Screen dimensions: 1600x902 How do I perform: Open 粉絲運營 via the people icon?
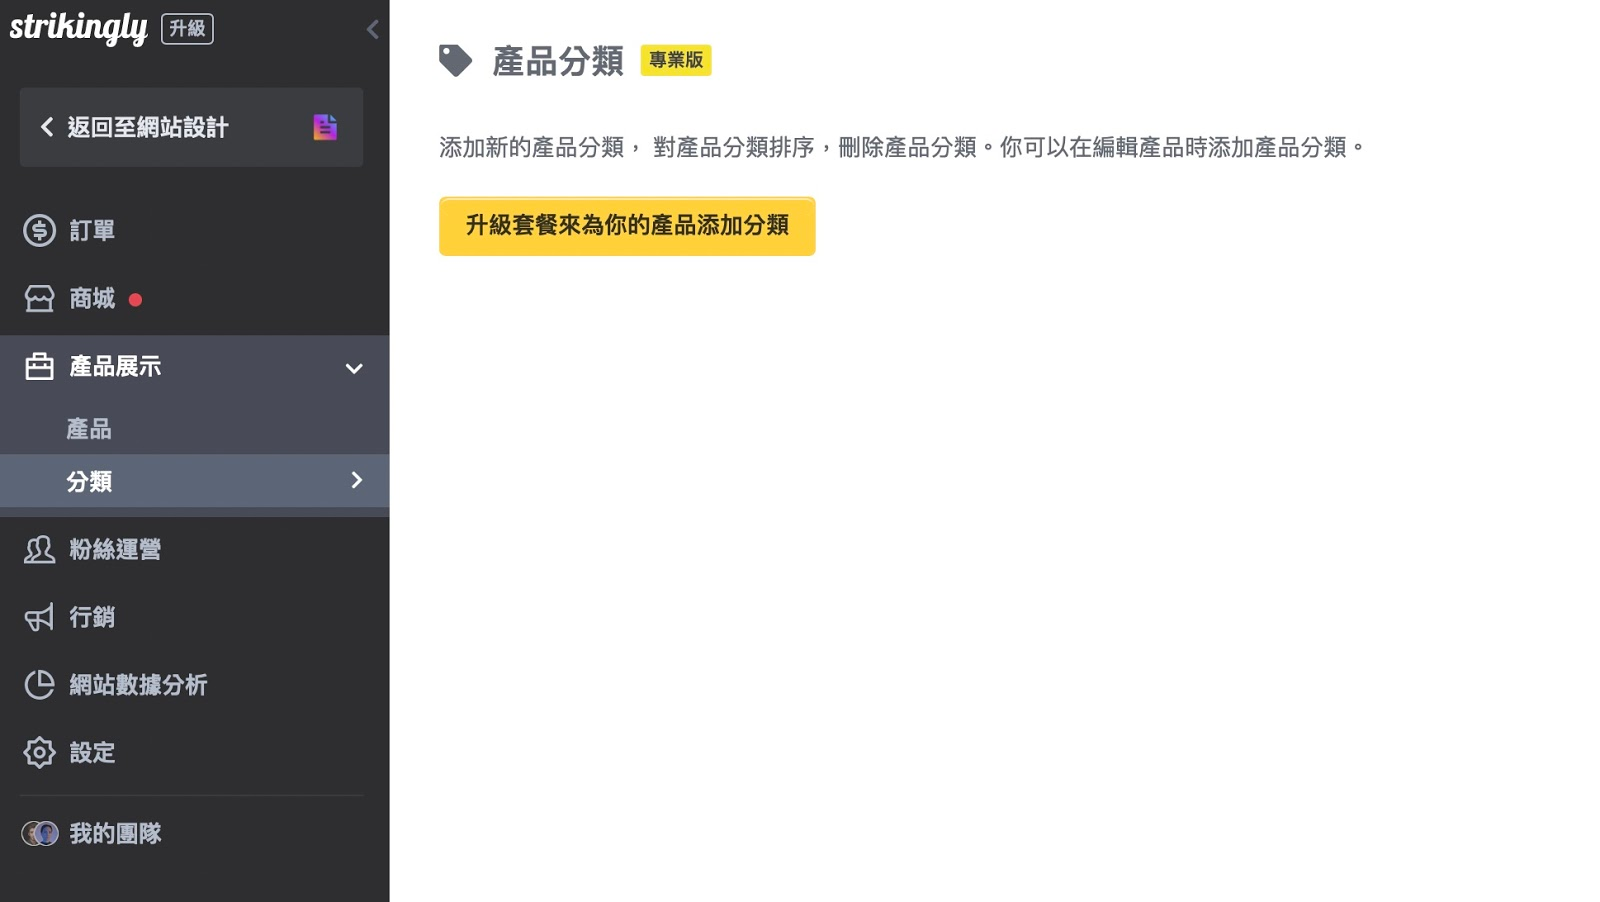point(39,549)
